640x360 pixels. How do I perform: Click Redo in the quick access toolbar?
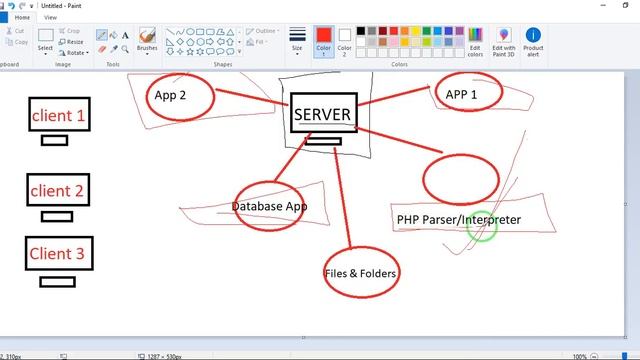pos(22,6)
